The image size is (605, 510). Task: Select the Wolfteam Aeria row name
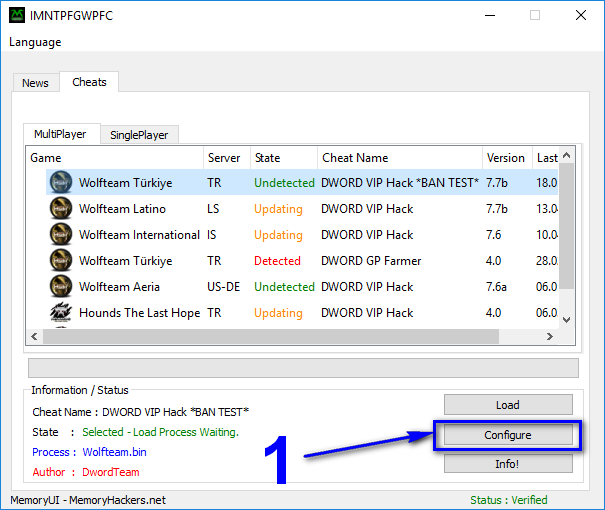[x=119, y=287]
